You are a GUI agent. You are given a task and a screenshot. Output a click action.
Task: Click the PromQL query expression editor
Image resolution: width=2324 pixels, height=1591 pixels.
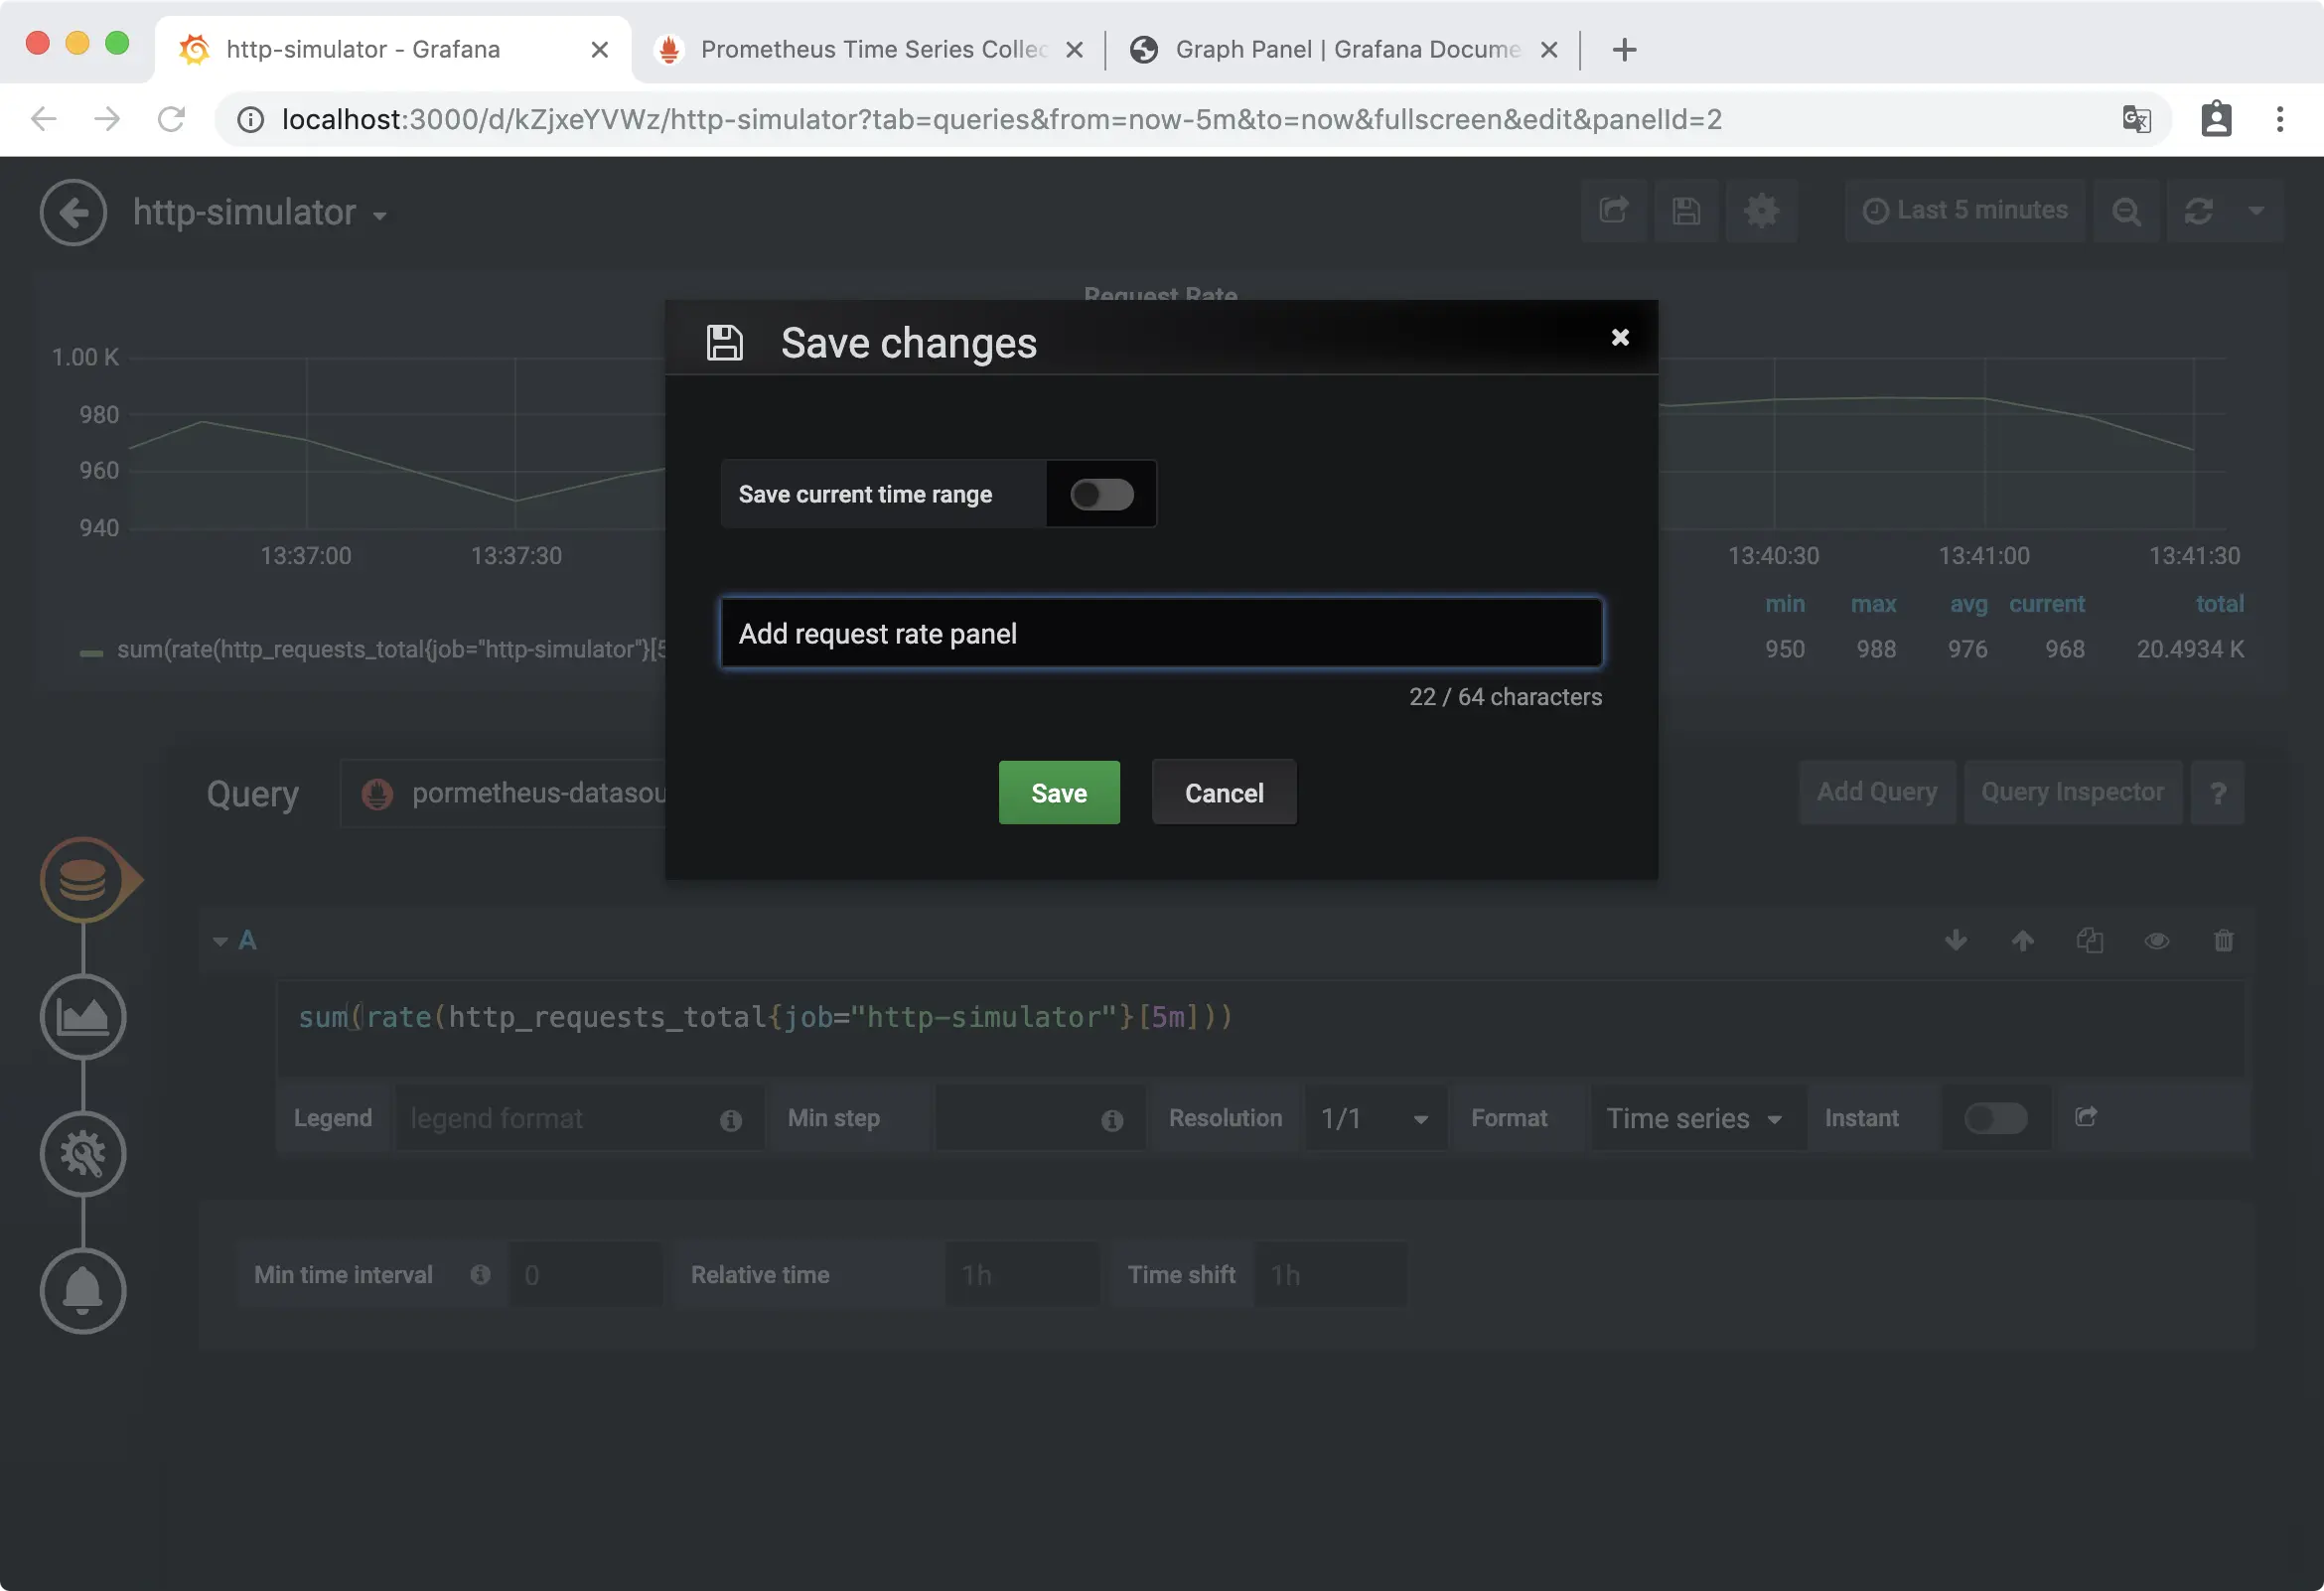tap(1260, 1029)
